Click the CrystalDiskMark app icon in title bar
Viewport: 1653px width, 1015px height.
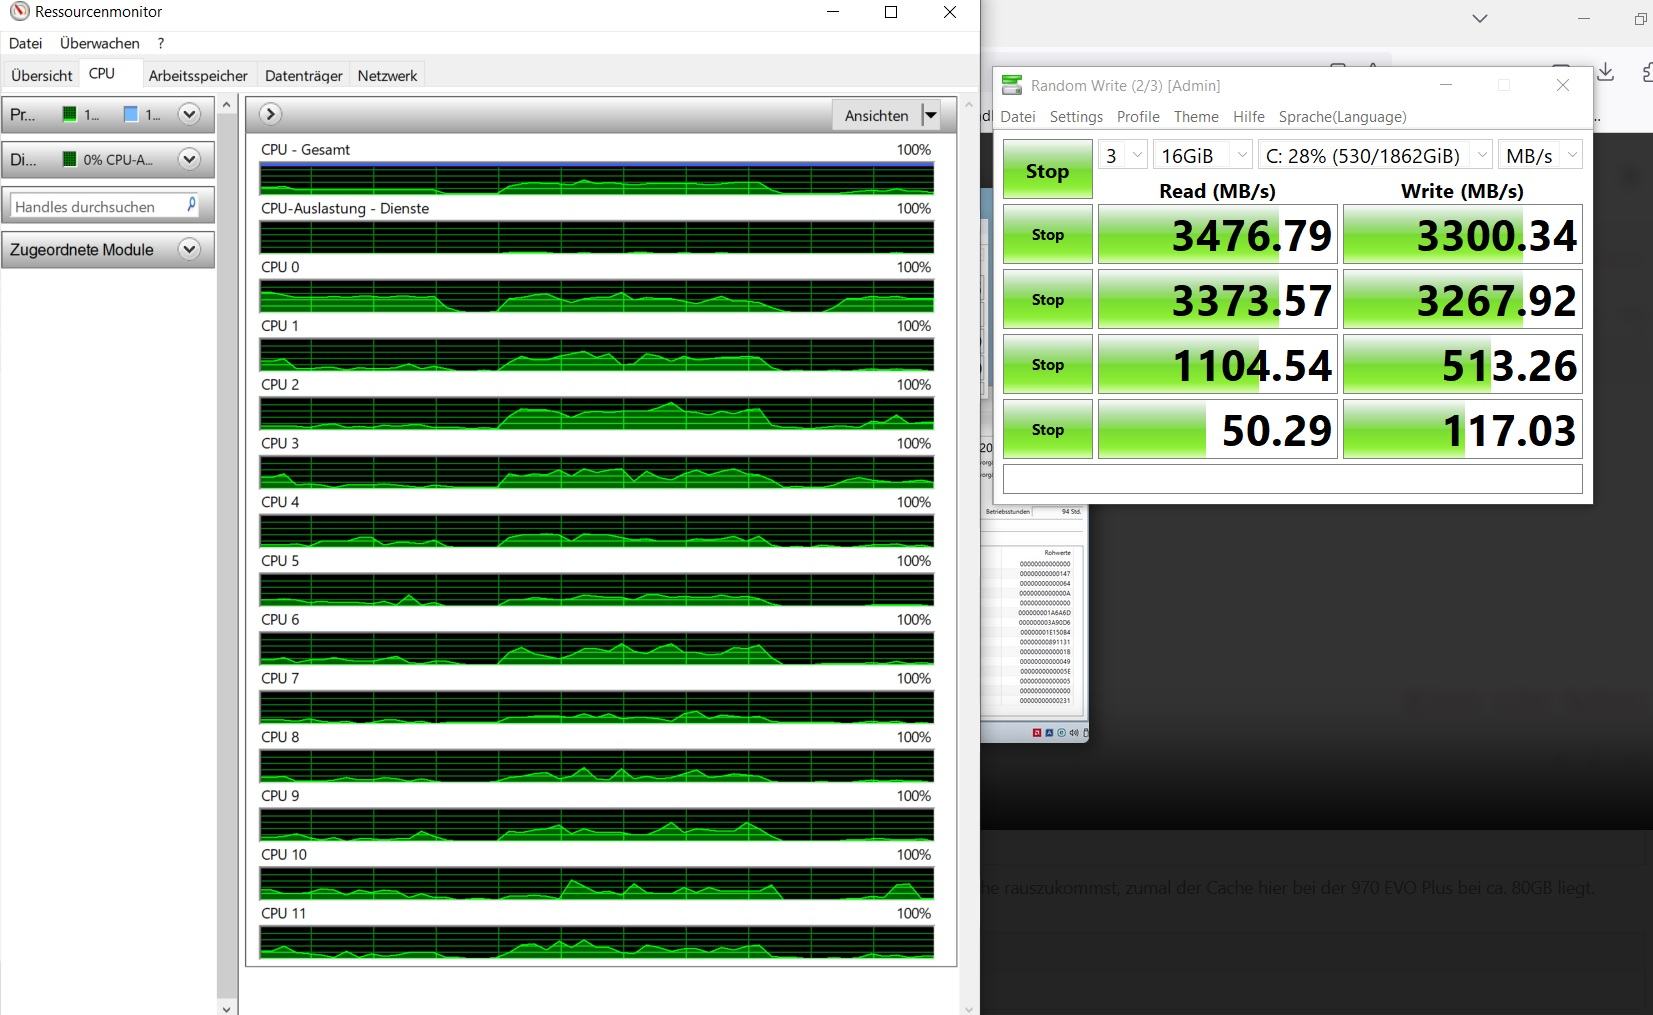[1012, 85]
